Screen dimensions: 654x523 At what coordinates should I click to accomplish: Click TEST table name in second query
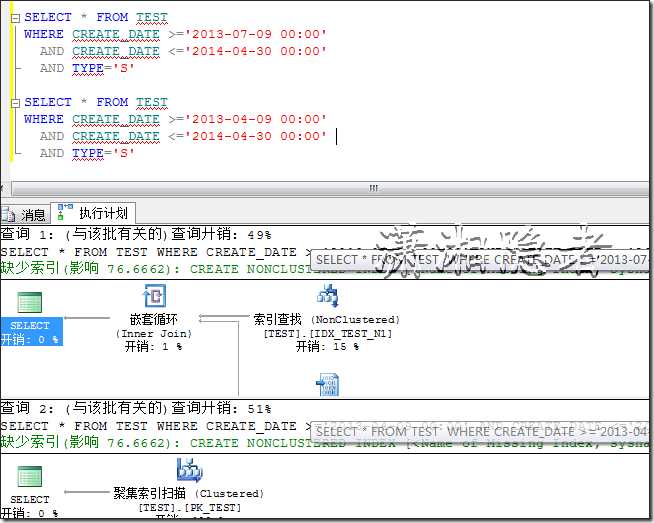pyautogui.click(x=152, y=103)
